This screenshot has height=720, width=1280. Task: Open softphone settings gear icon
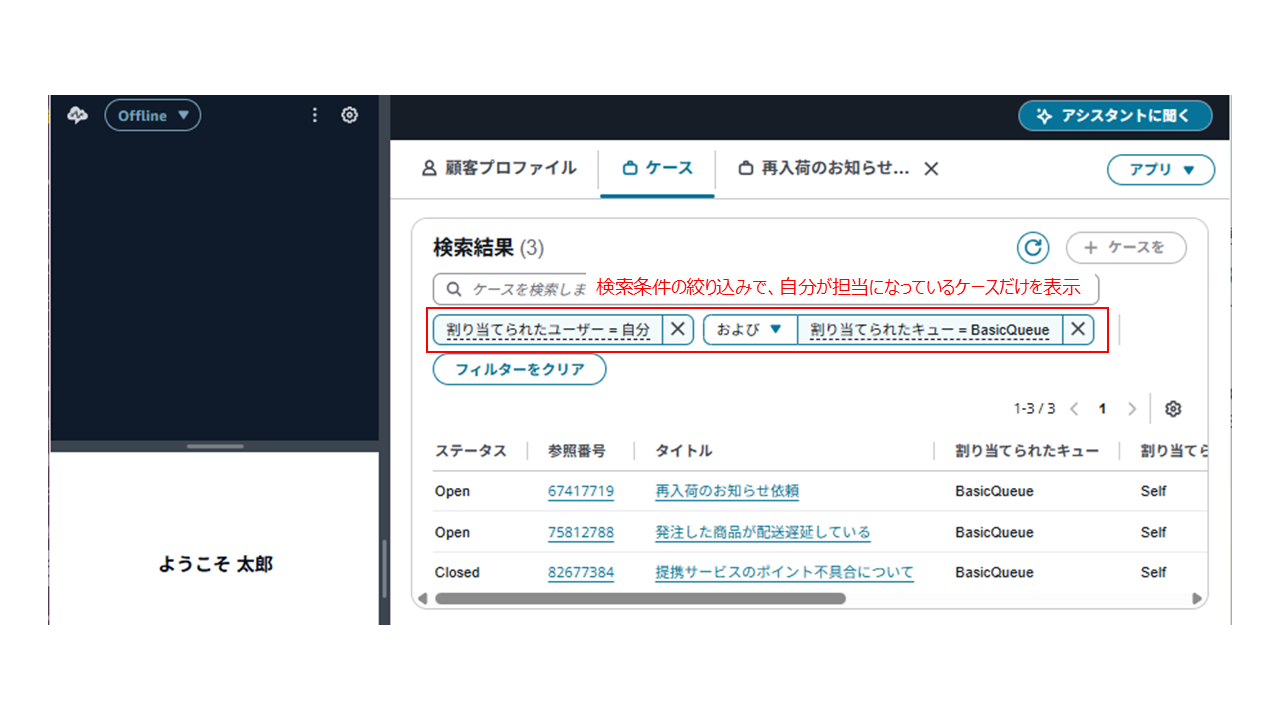coord(349,116)
